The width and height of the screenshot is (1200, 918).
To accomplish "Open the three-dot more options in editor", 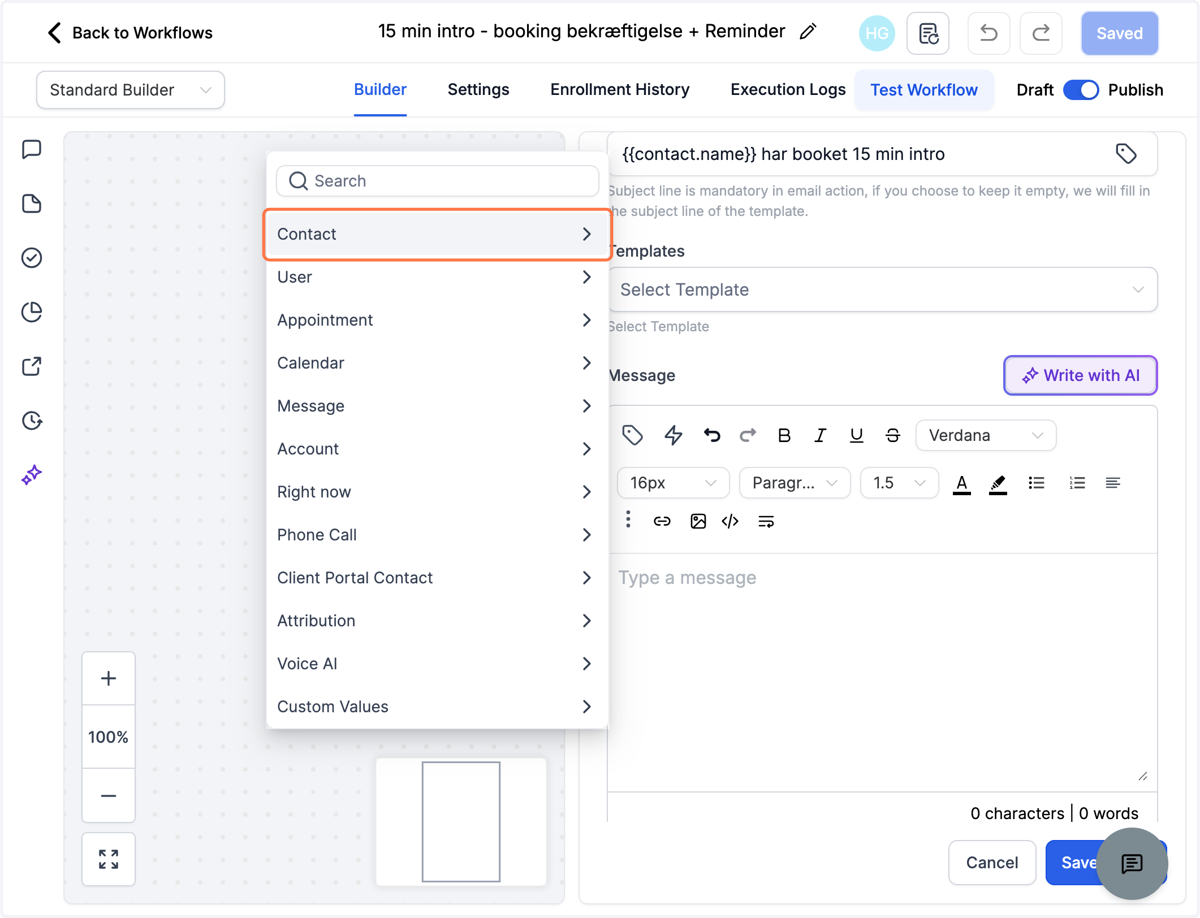I will (628, 520).
